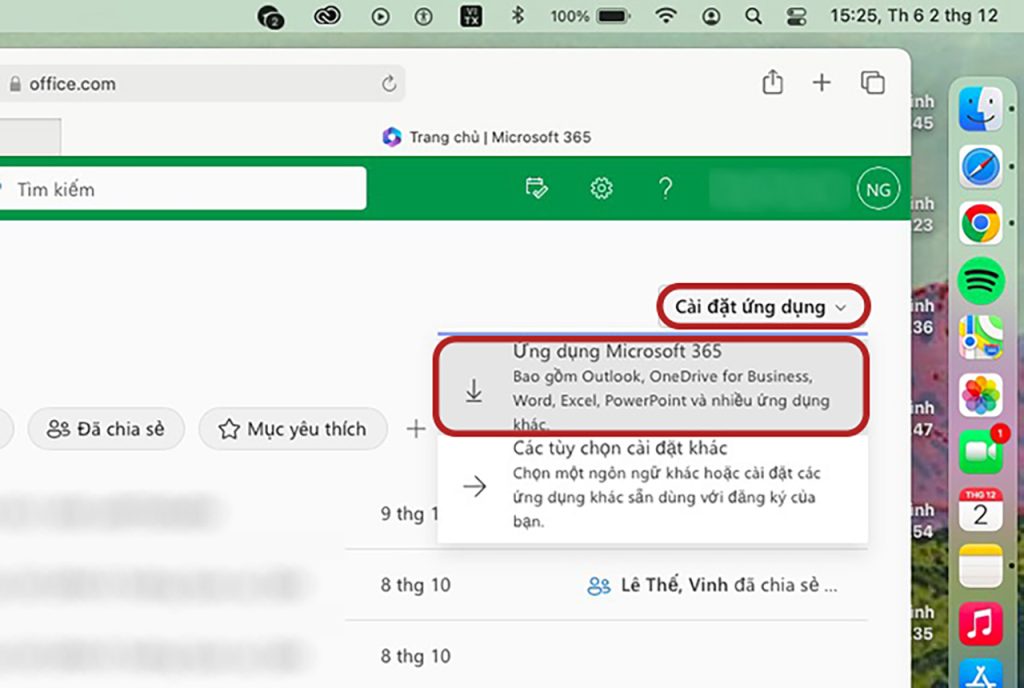The width and height of the screenshot is (1024, 688).
Task: Reload the office.com page
Action: coord(389,84)
